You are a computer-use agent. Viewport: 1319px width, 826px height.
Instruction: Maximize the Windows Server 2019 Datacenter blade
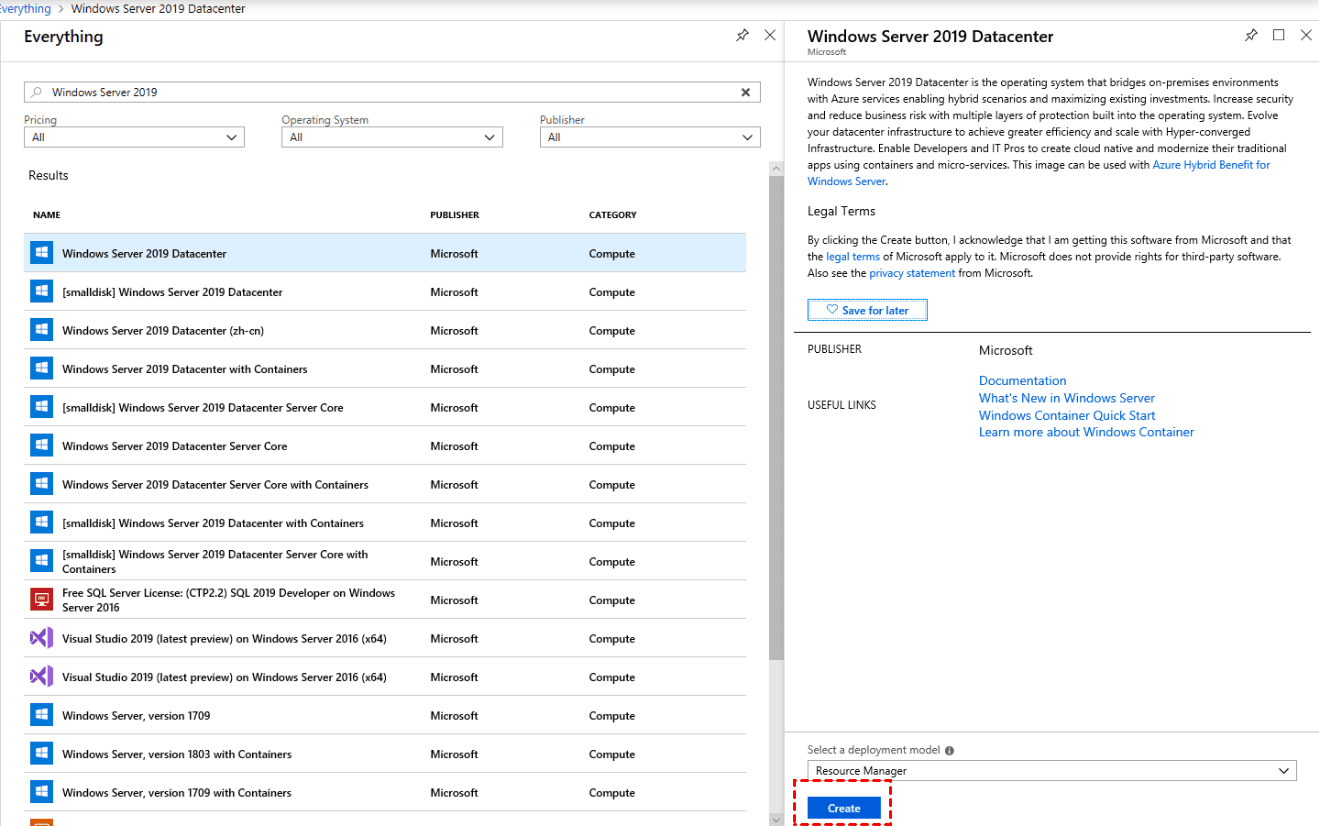(1278, 35)
